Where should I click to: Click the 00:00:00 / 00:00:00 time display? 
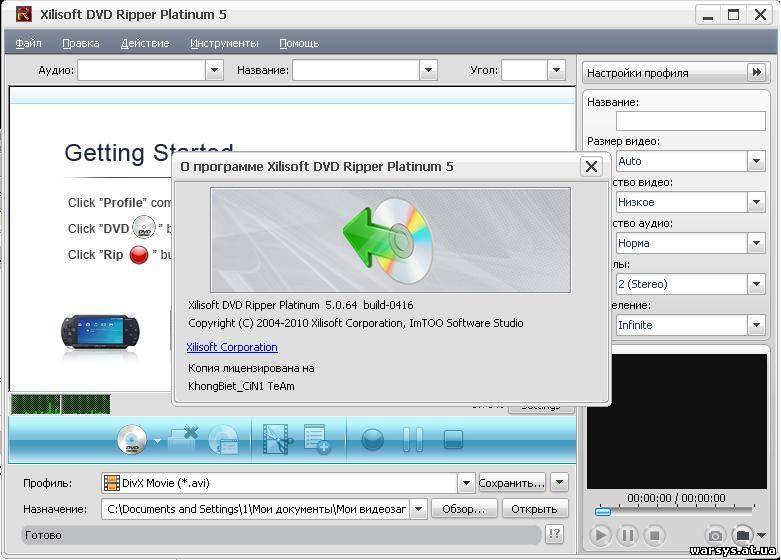[x=676, y=498]
